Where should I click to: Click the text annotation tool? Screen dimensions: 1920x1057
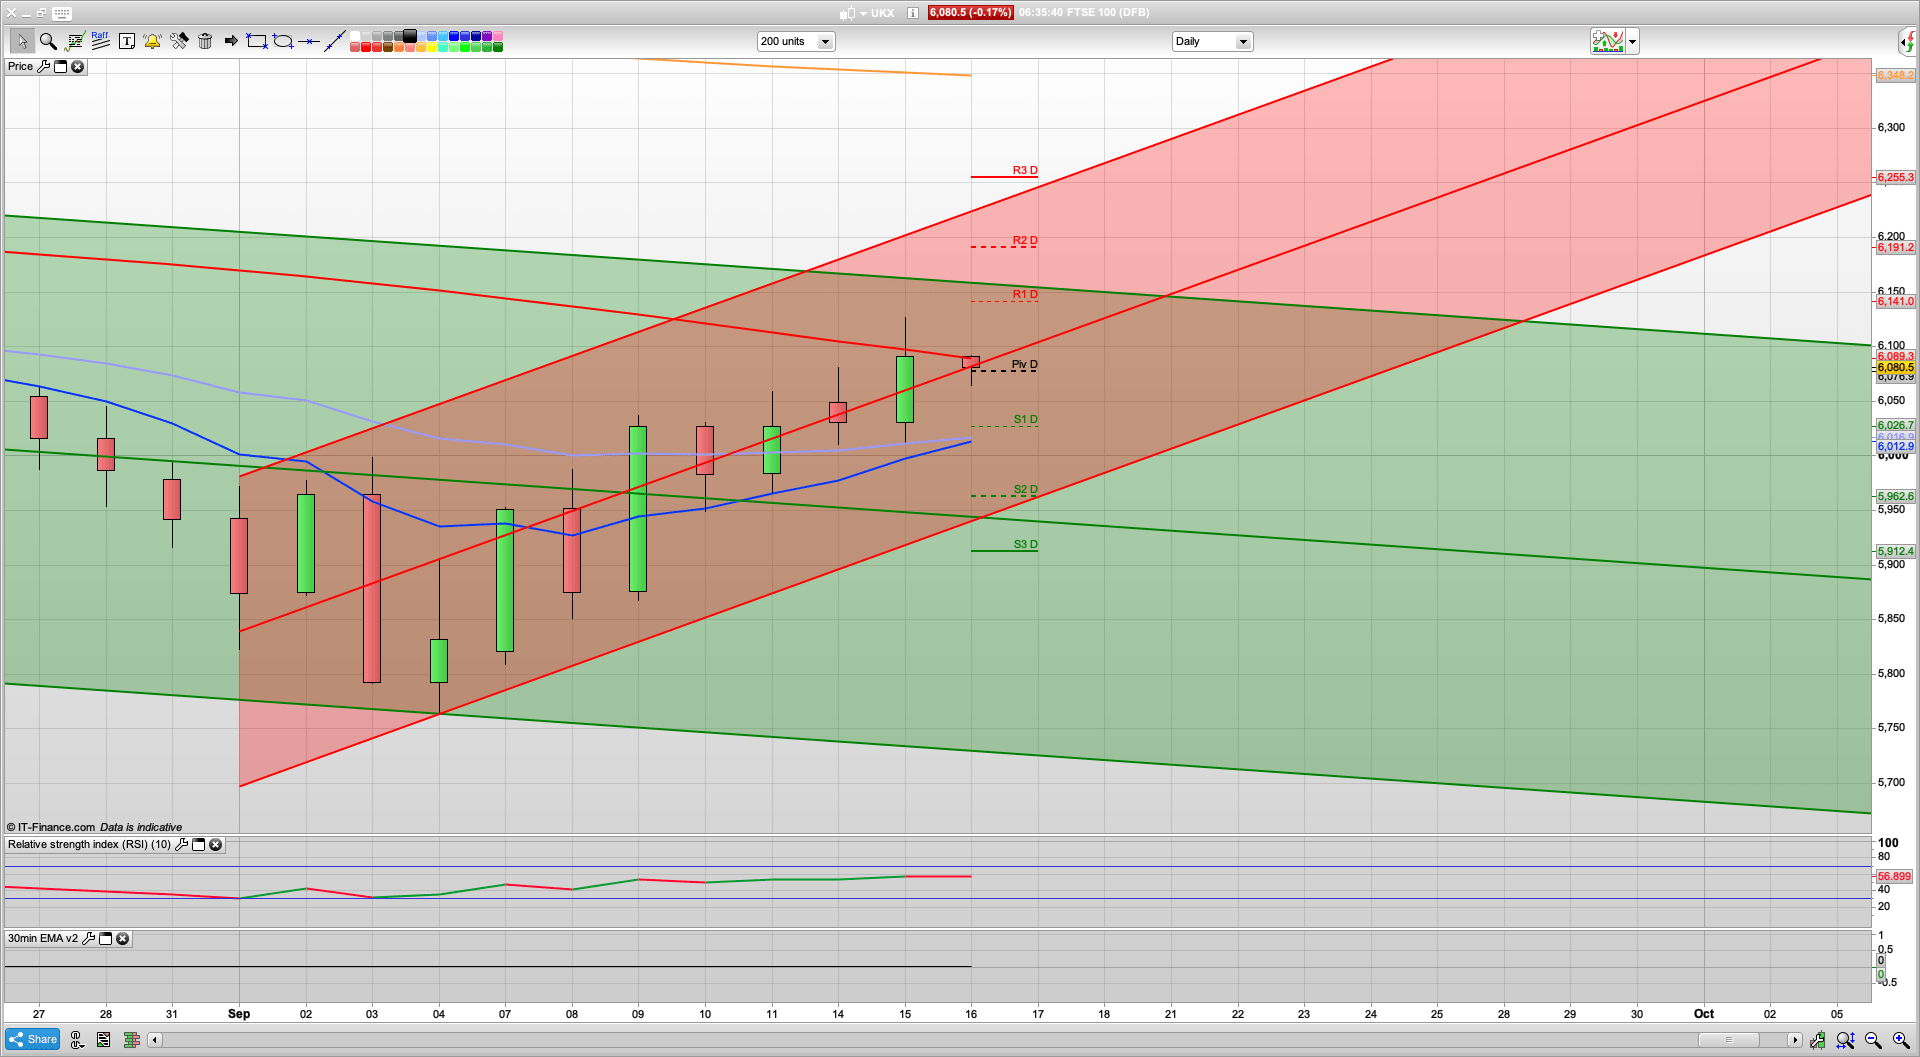127,41
